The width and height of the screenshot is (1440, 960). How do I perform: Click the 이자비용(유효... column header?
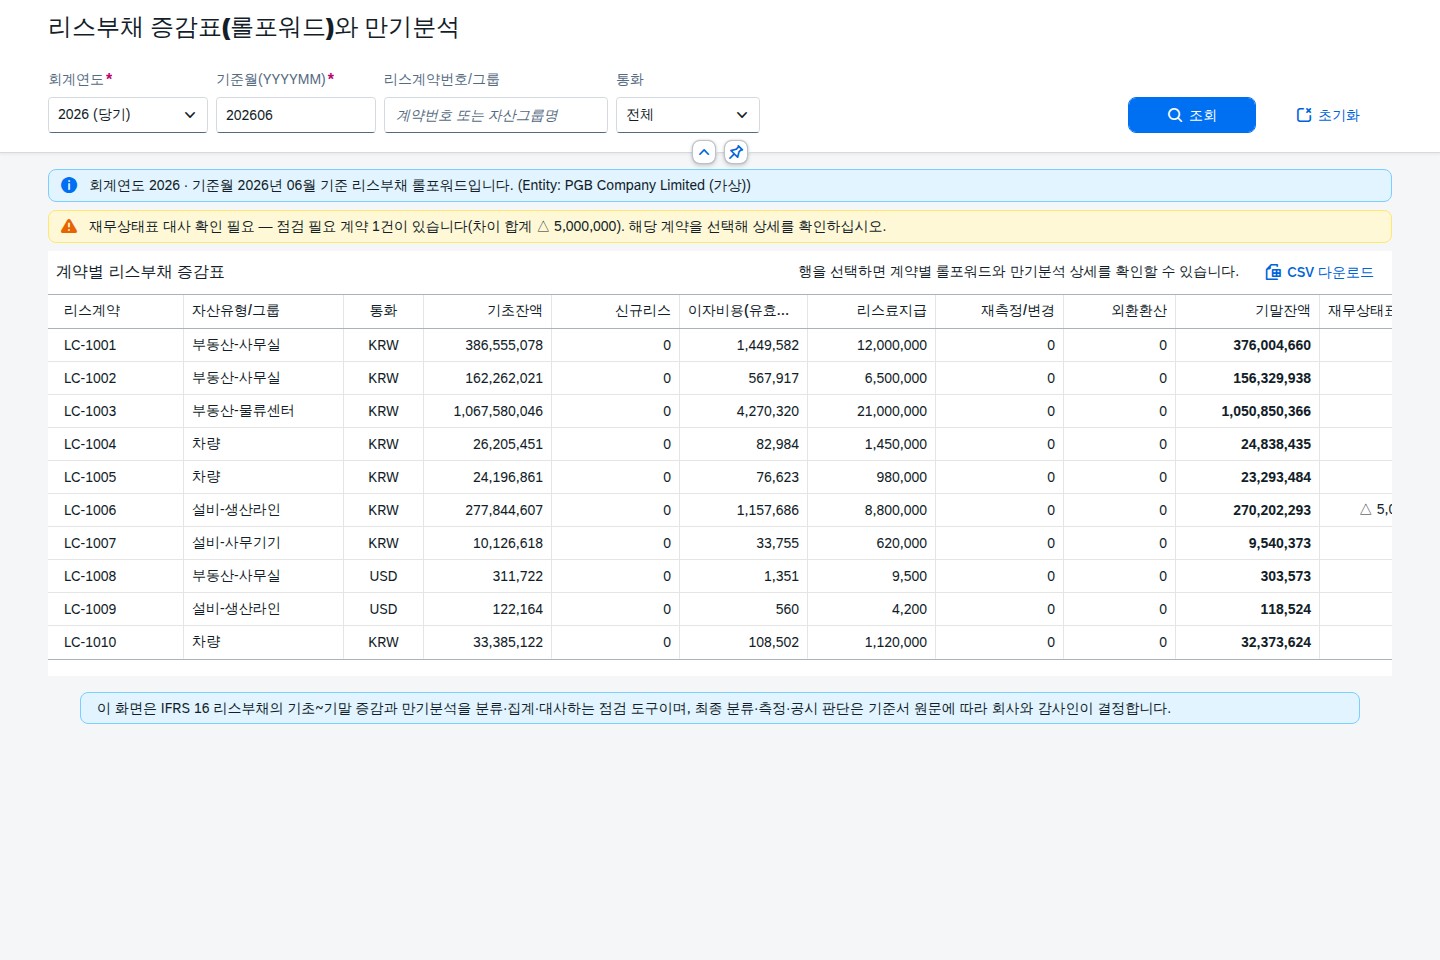pos(744,311)
